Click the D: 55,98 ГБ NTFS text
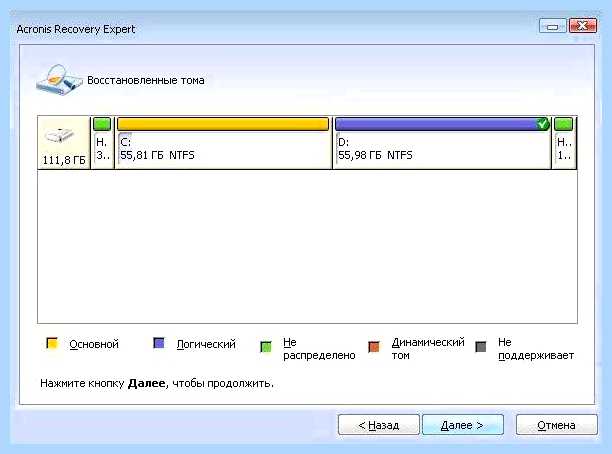612x454 pixels. pyautogui.click(x=375, y=149)
